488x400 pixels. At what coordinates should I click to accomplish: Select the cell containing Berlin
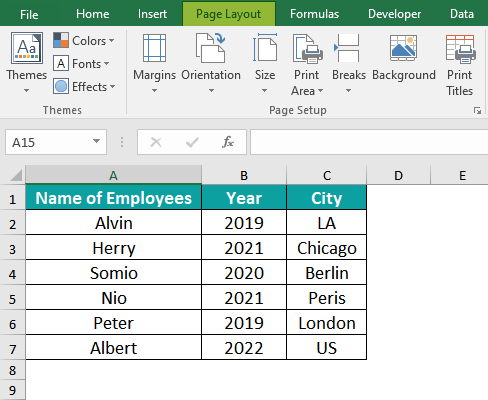coord(327,273)
